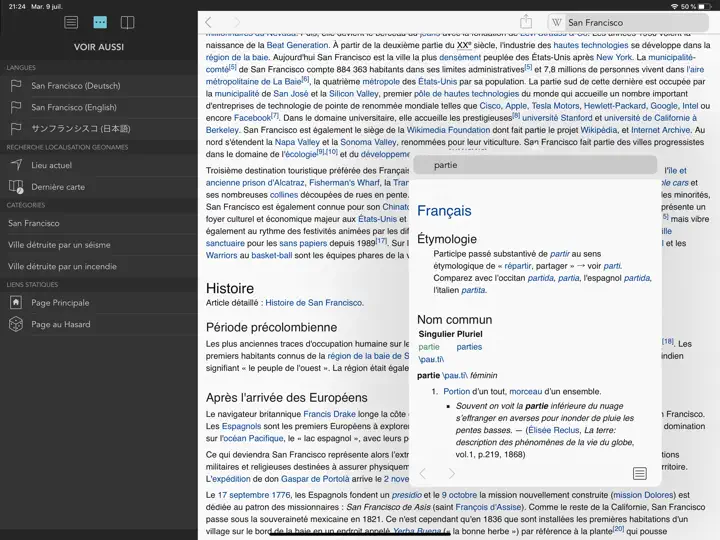Follow the 'morceau' definition link
Viewport: 720px width, 540px height.
point(526,392)
